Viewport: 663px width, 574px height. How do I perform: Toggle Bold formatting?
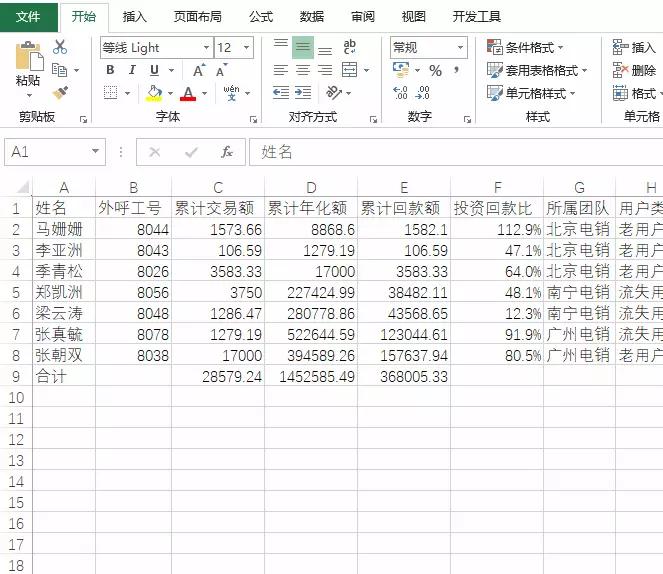click(110, 70)
